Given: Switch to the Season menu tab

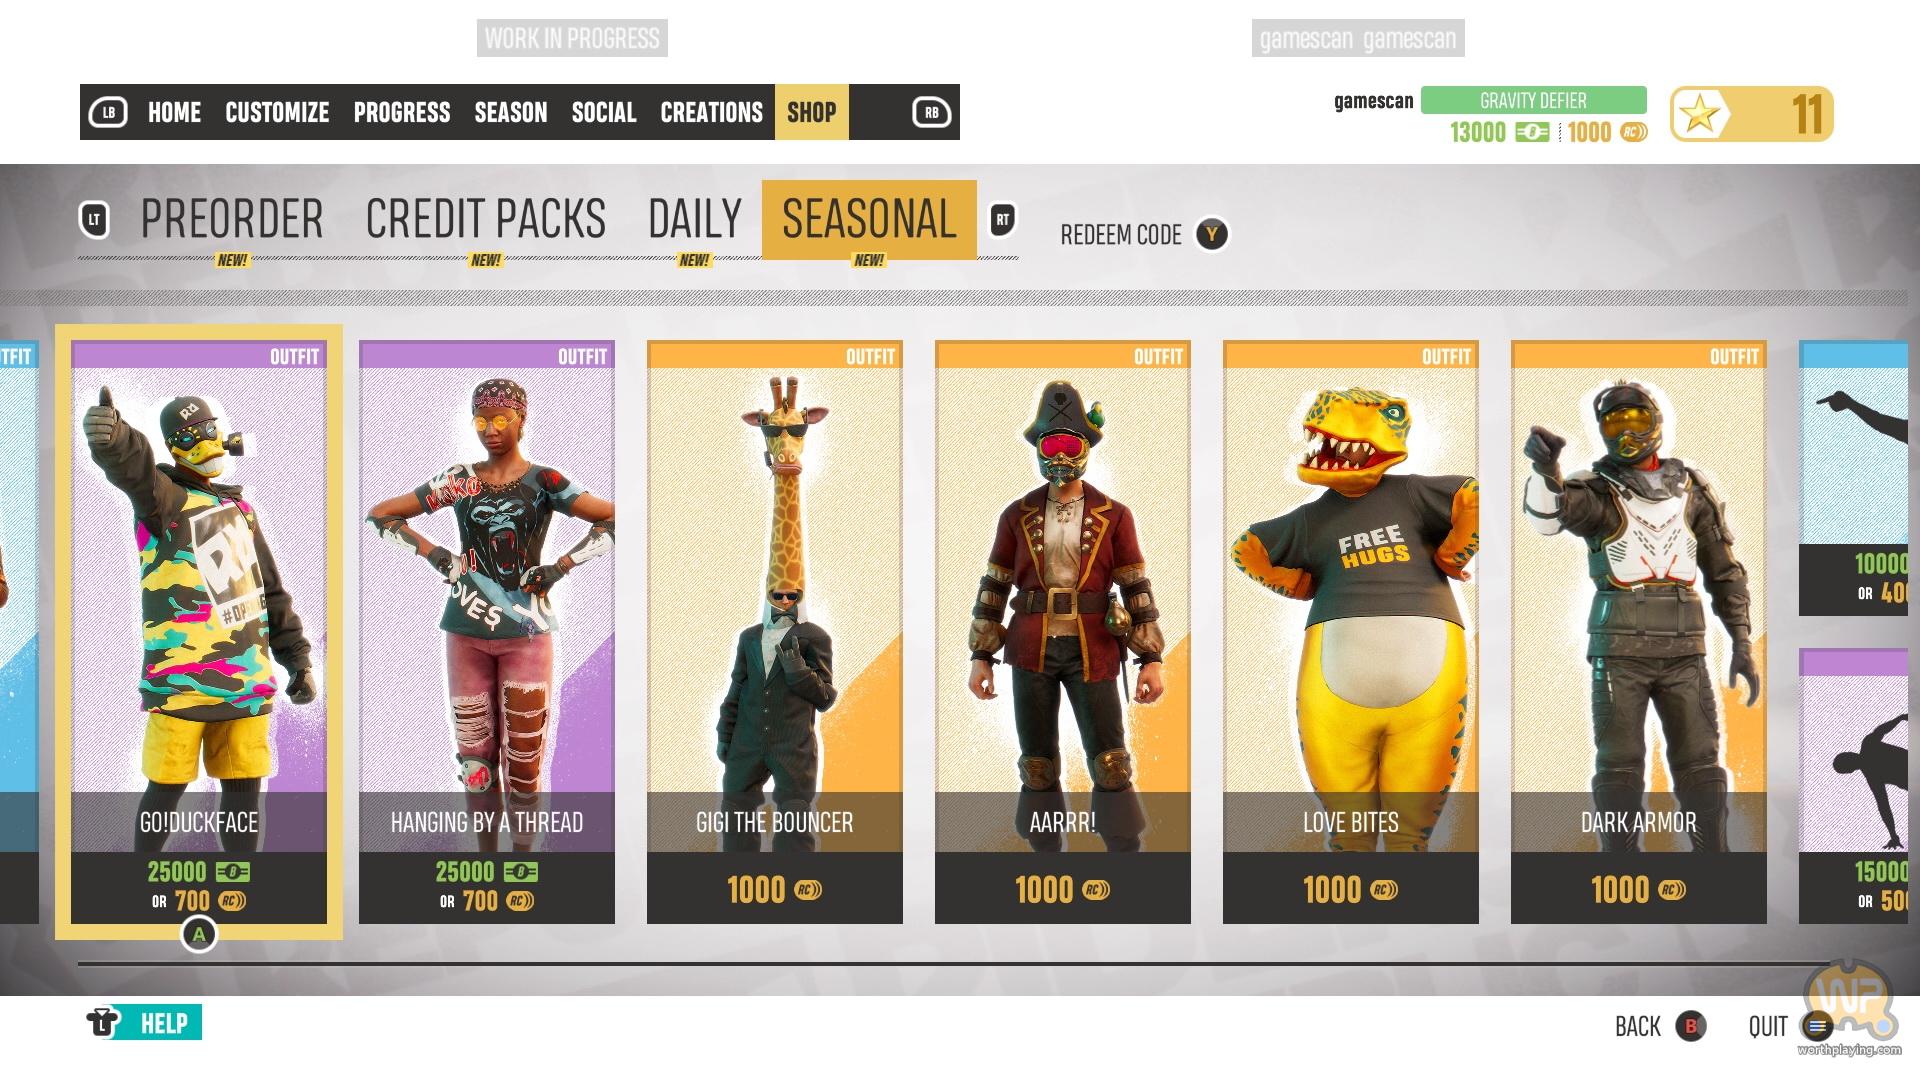Looking at the screenshot, I should [x=511, y=112].
